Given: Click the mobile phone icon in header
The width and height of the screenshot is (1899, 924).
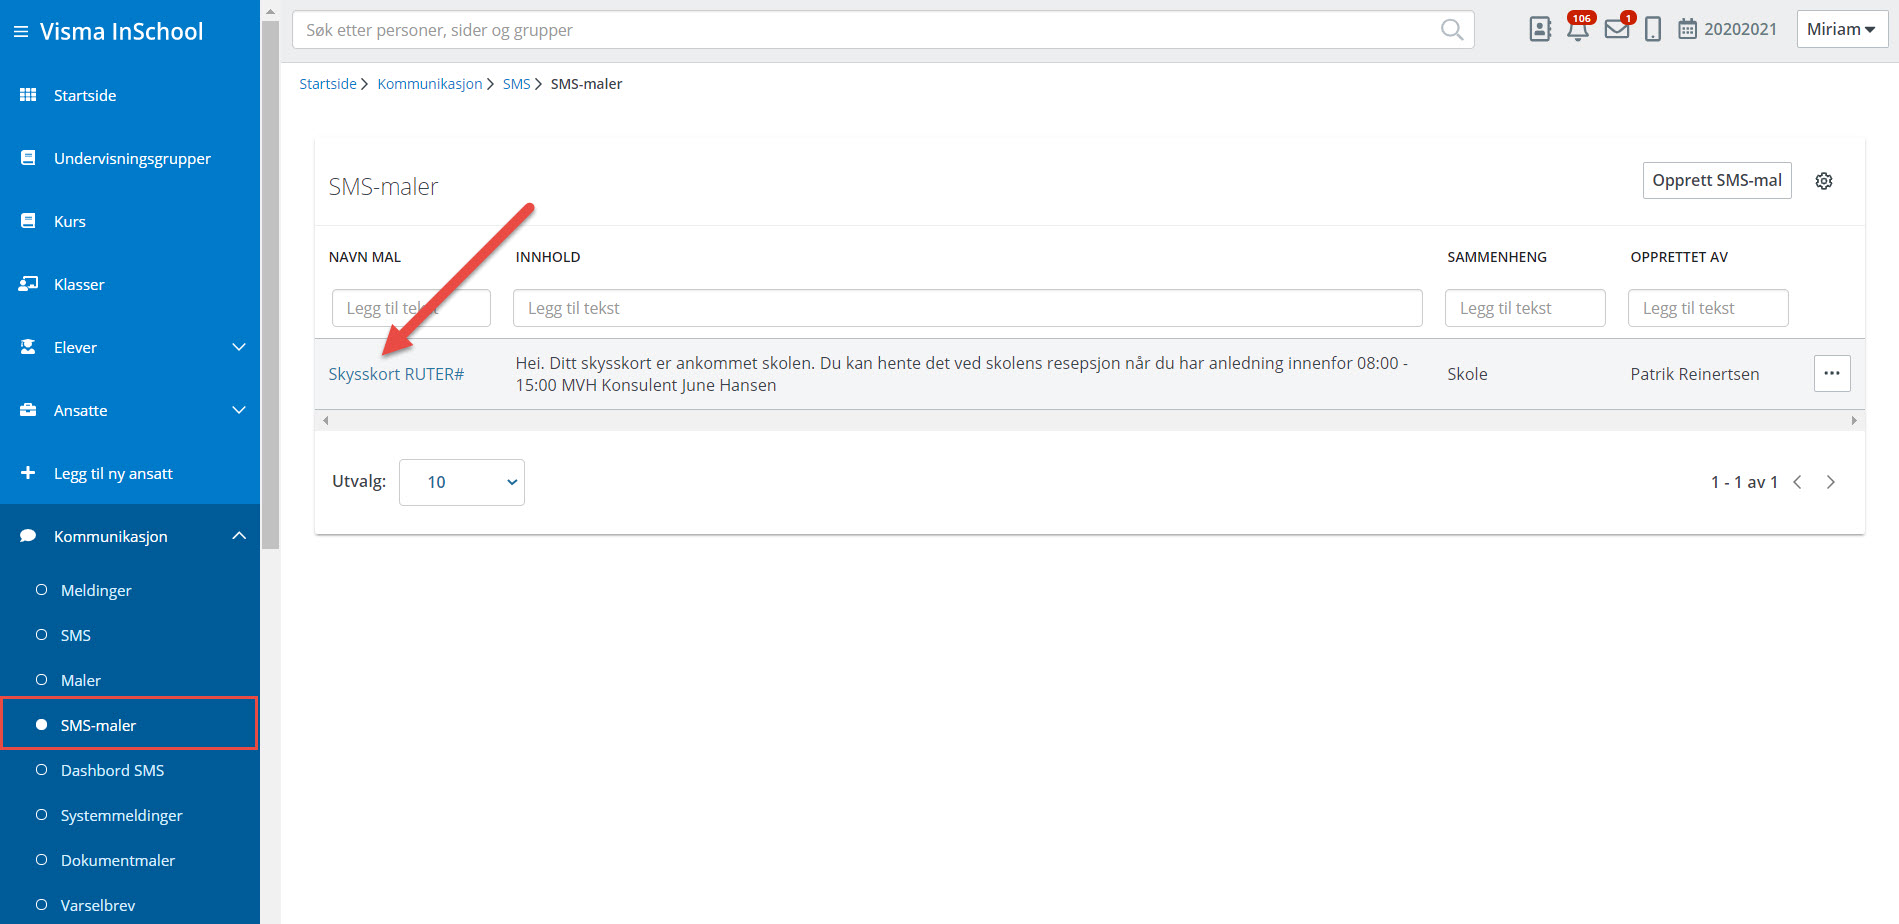Looking at the screenshot, I should coord(1653,30).
